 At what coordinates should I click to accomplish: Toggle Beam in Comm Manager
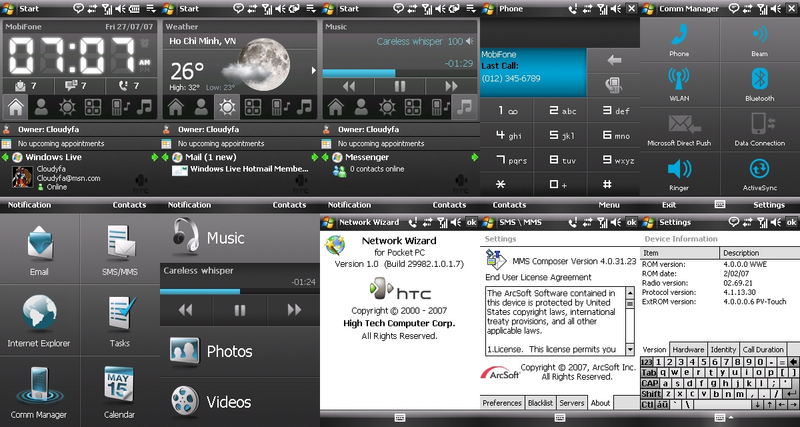tap(760, 40)
